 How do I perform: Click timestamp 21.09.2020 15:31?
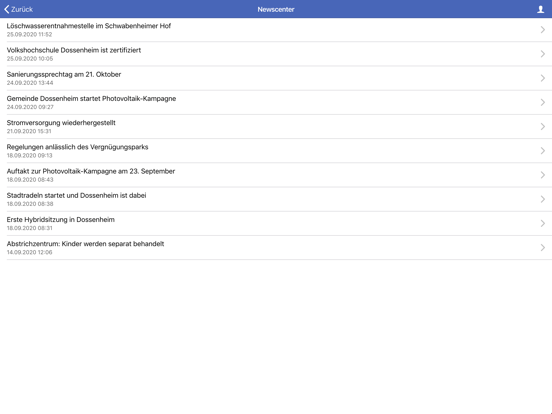(x=29, y=131)
